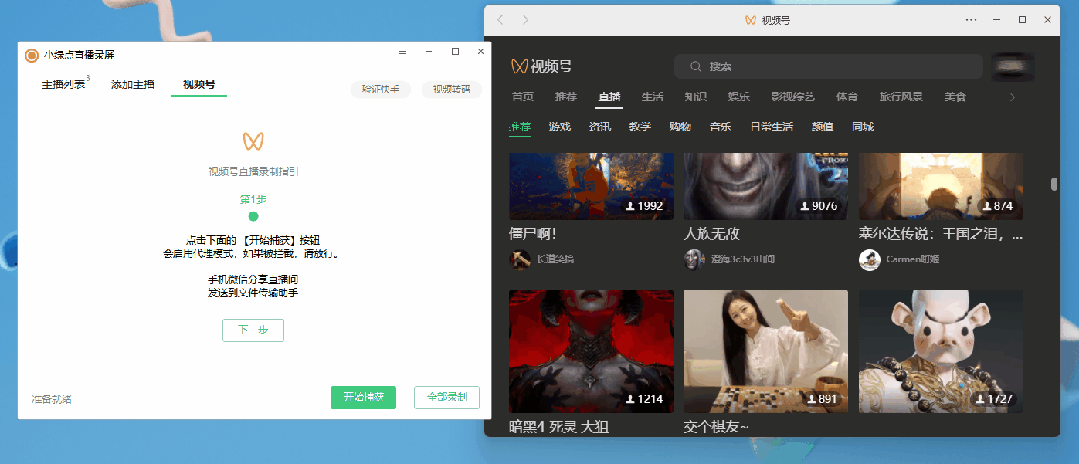Click the streamer avatar under 僵尸啊!

tap(520, 260)
